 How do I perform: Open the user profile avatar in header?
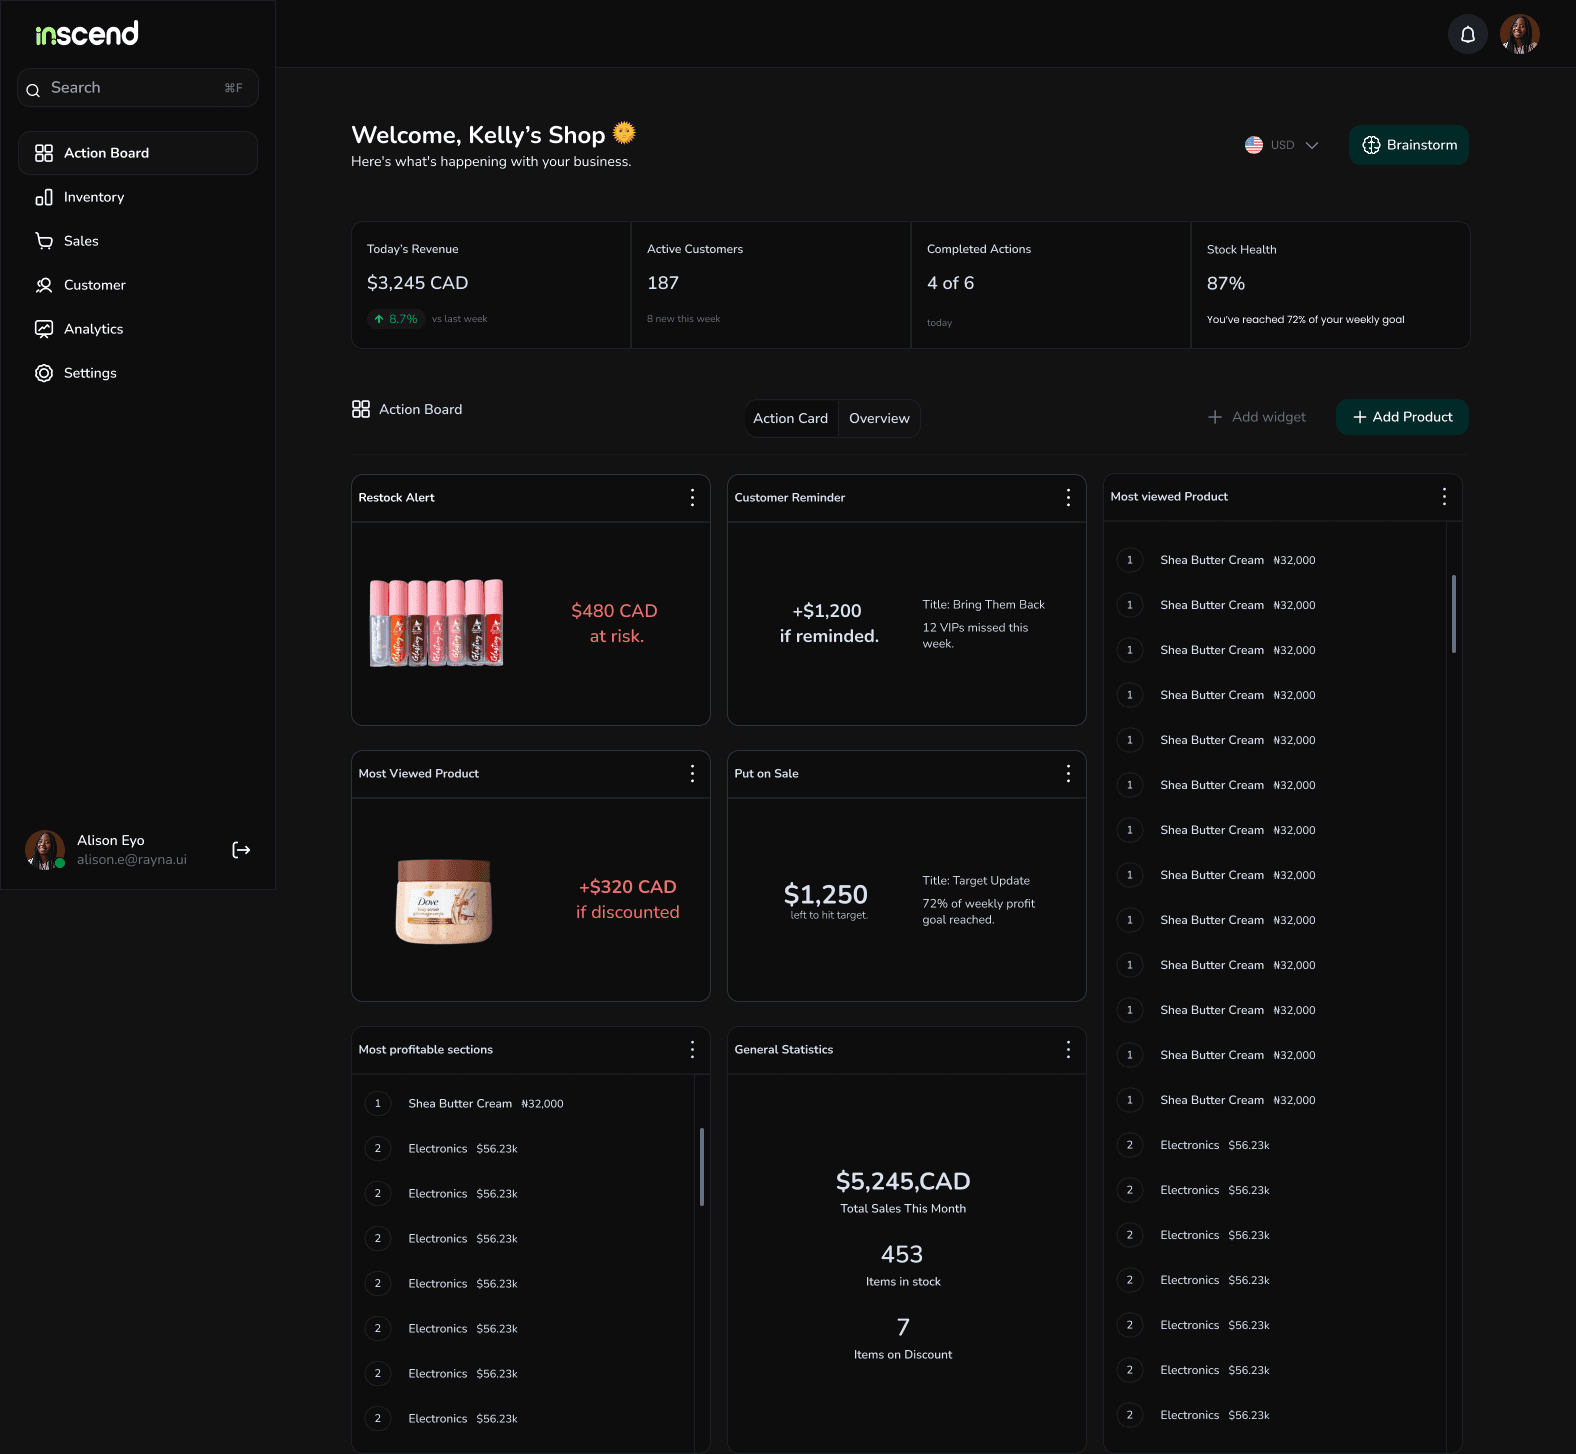pyautogui.click(x=1519, y=35)
